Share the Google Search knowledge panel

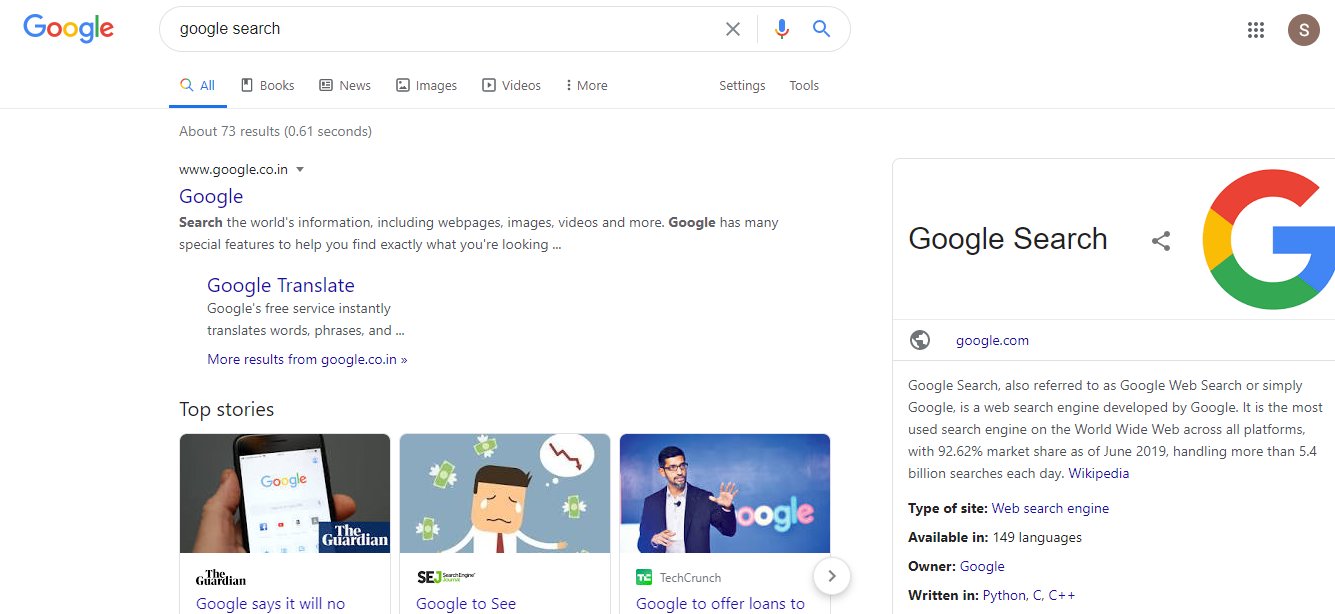click(1160, 241)
